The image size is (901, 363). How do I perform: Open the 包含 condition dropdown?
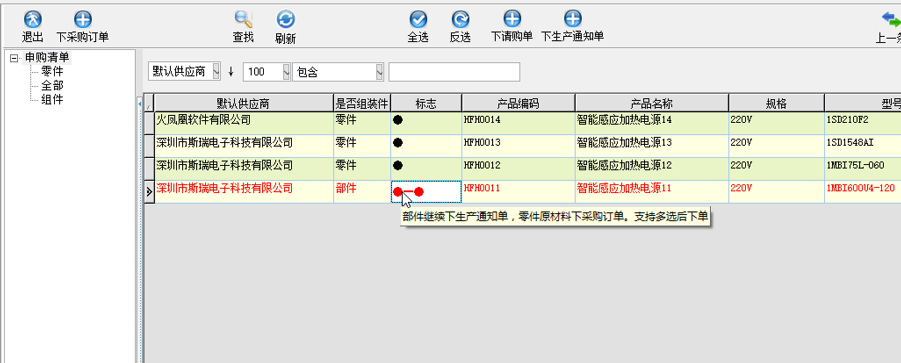click(x=379, y=72)
